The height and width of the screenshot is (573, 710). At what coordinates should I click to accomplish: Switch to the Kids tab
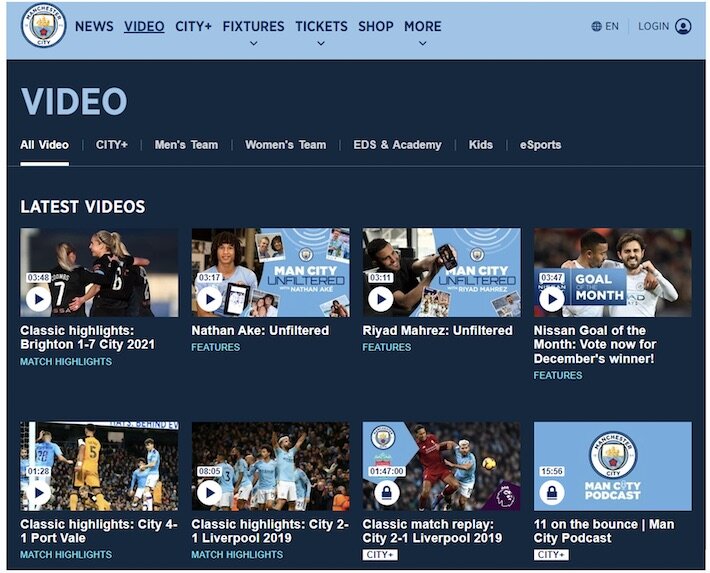tap(480, 145)
